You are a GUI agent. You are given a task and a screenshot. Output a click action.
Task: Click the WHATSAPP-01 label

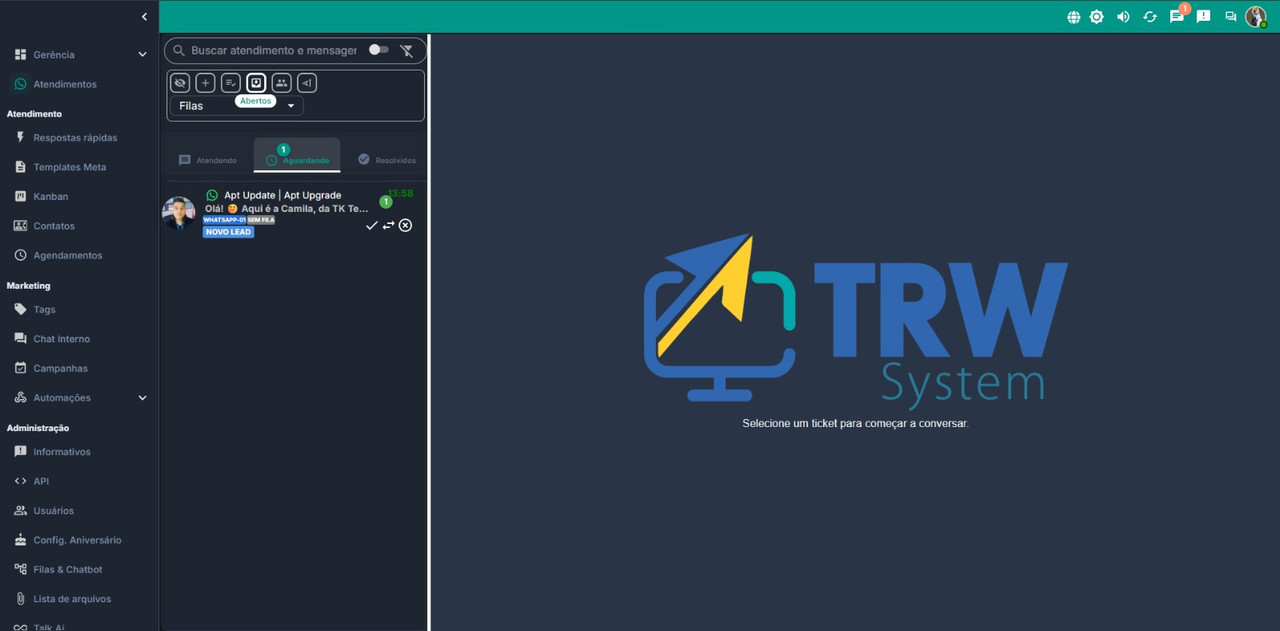pyautogui.click(x=225, y=220)
